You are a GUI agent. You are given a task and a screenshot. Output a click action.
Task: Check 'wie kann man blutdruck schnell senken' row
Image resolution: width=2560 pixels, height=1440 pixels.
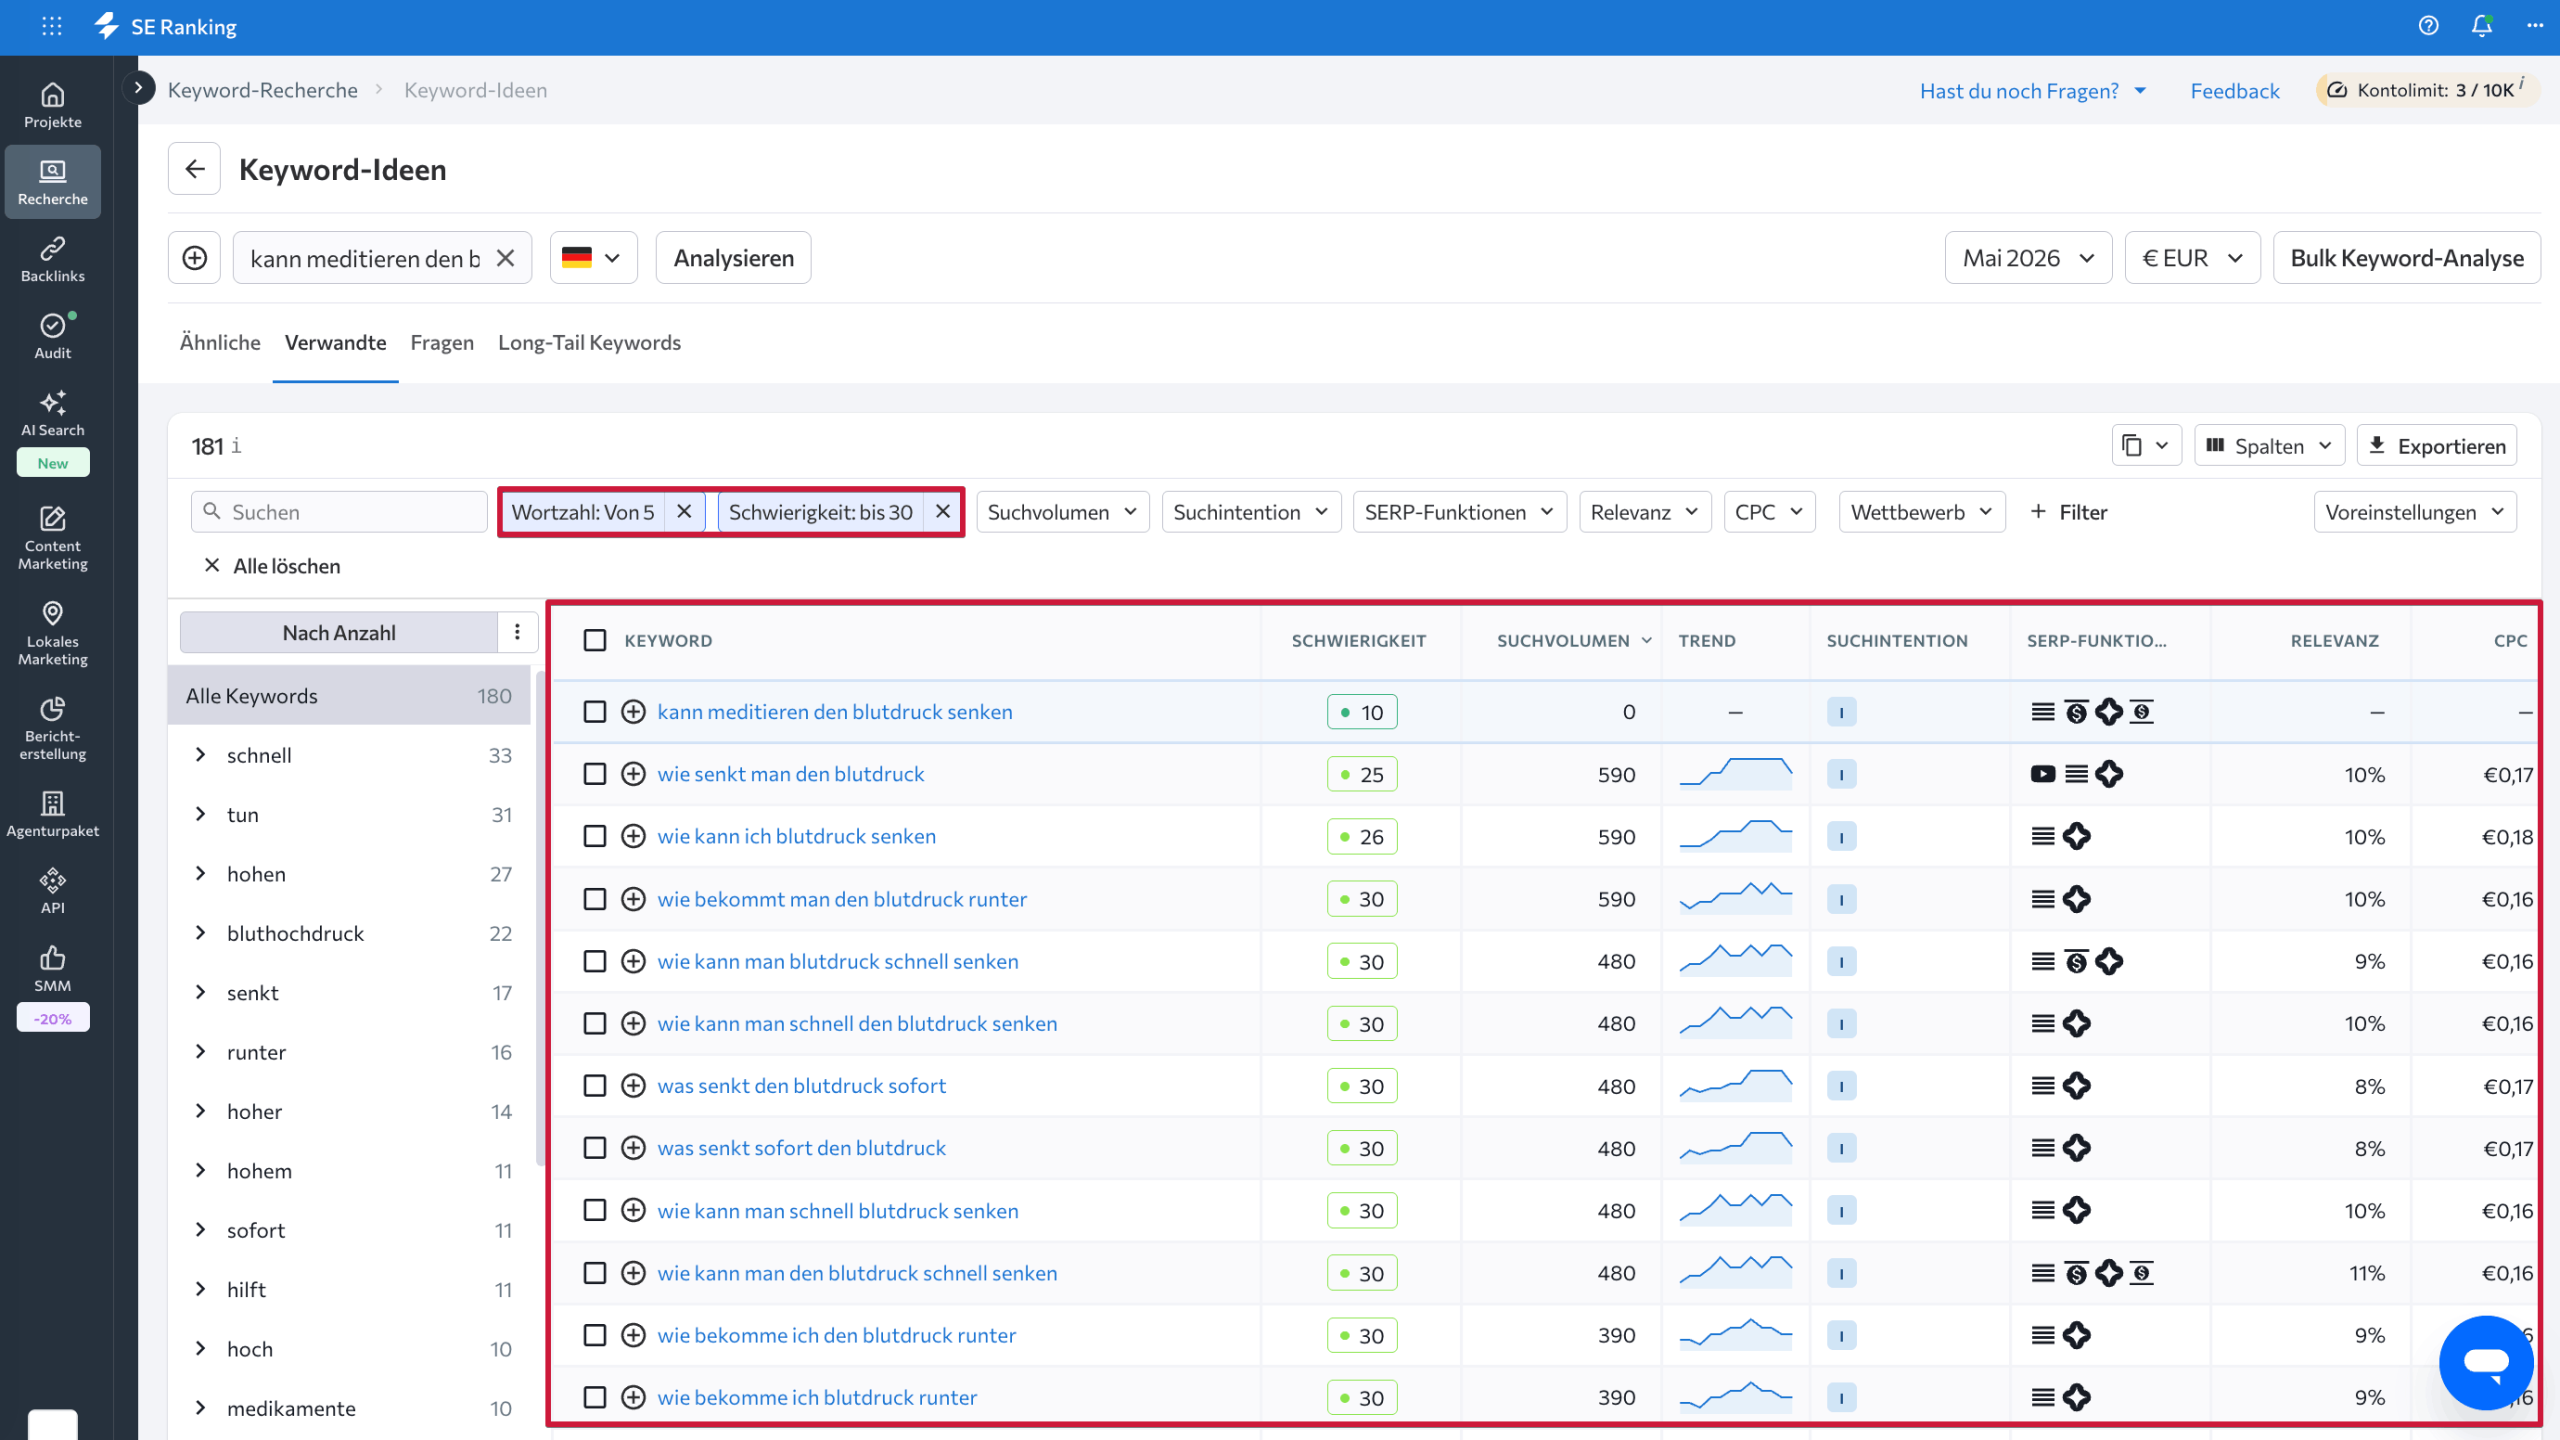click(x=595, y=961)
